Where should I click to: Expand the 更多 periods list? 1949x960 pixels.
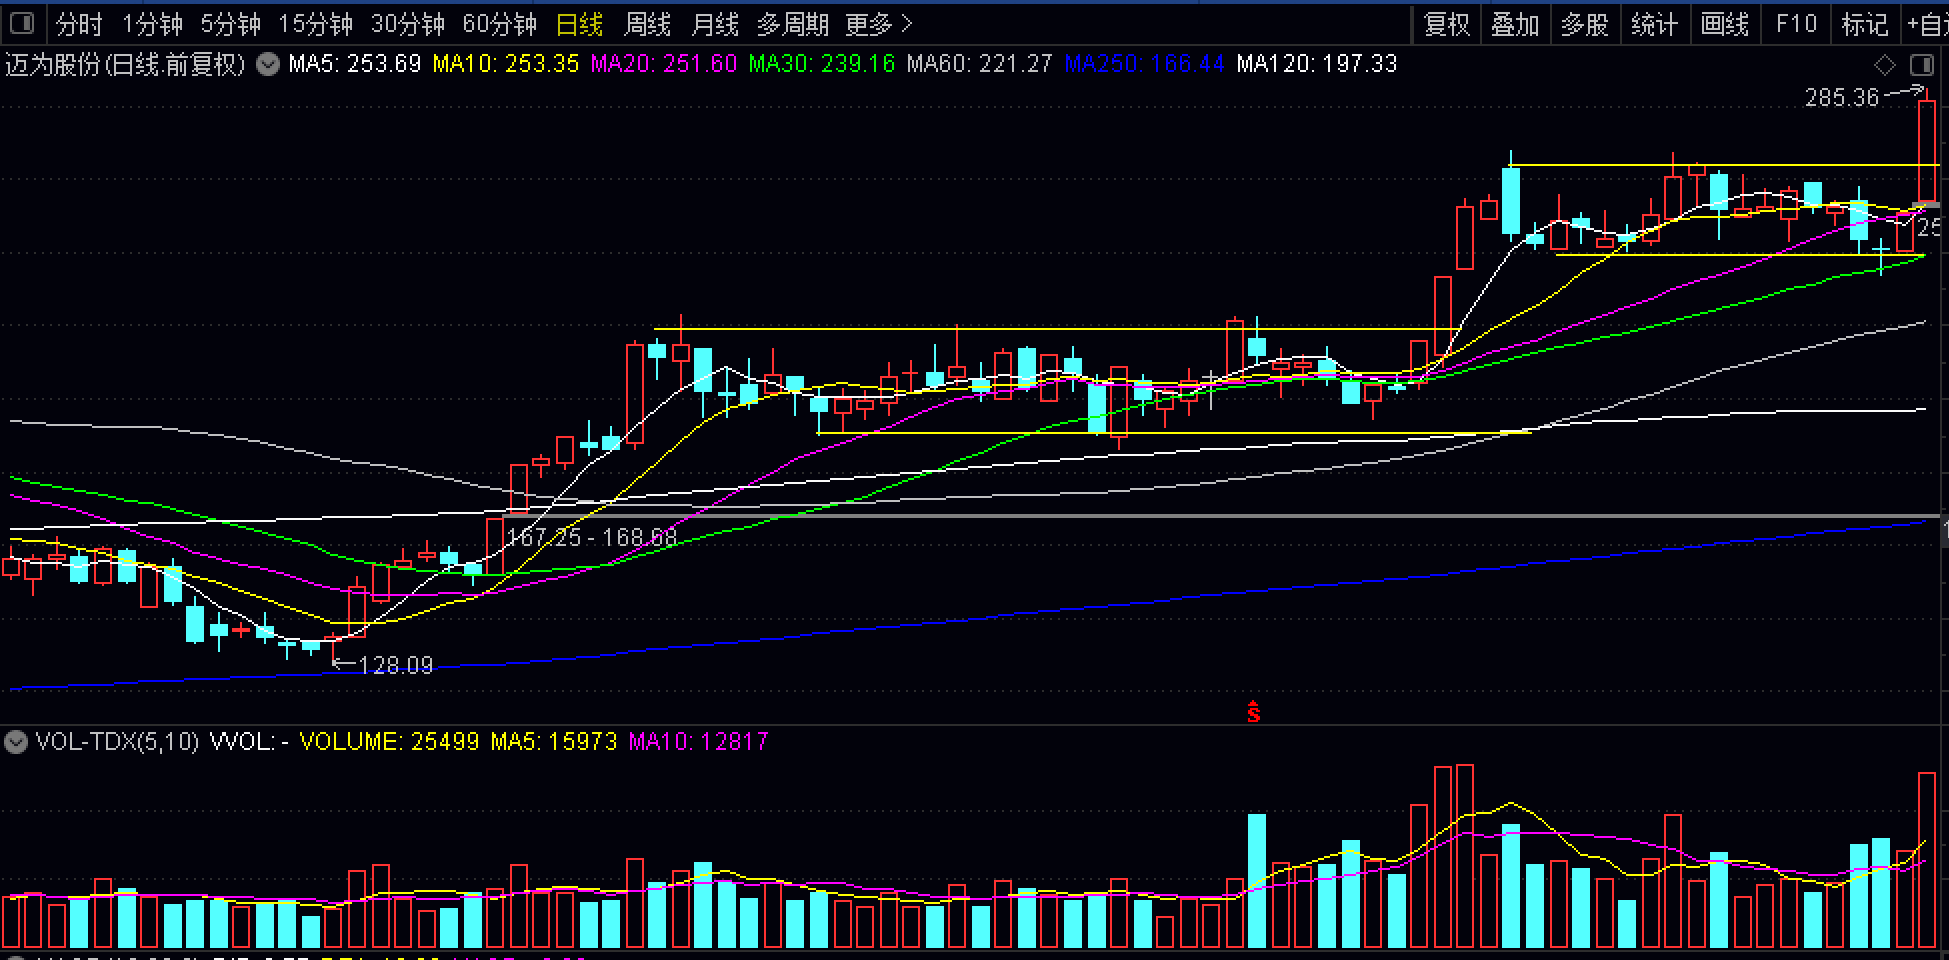tap(879, 24)
